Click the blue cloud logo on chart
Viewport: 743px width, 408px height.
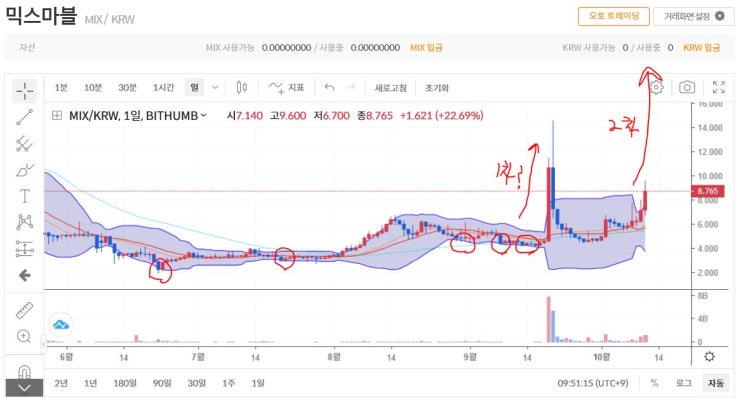coord(61,325)
